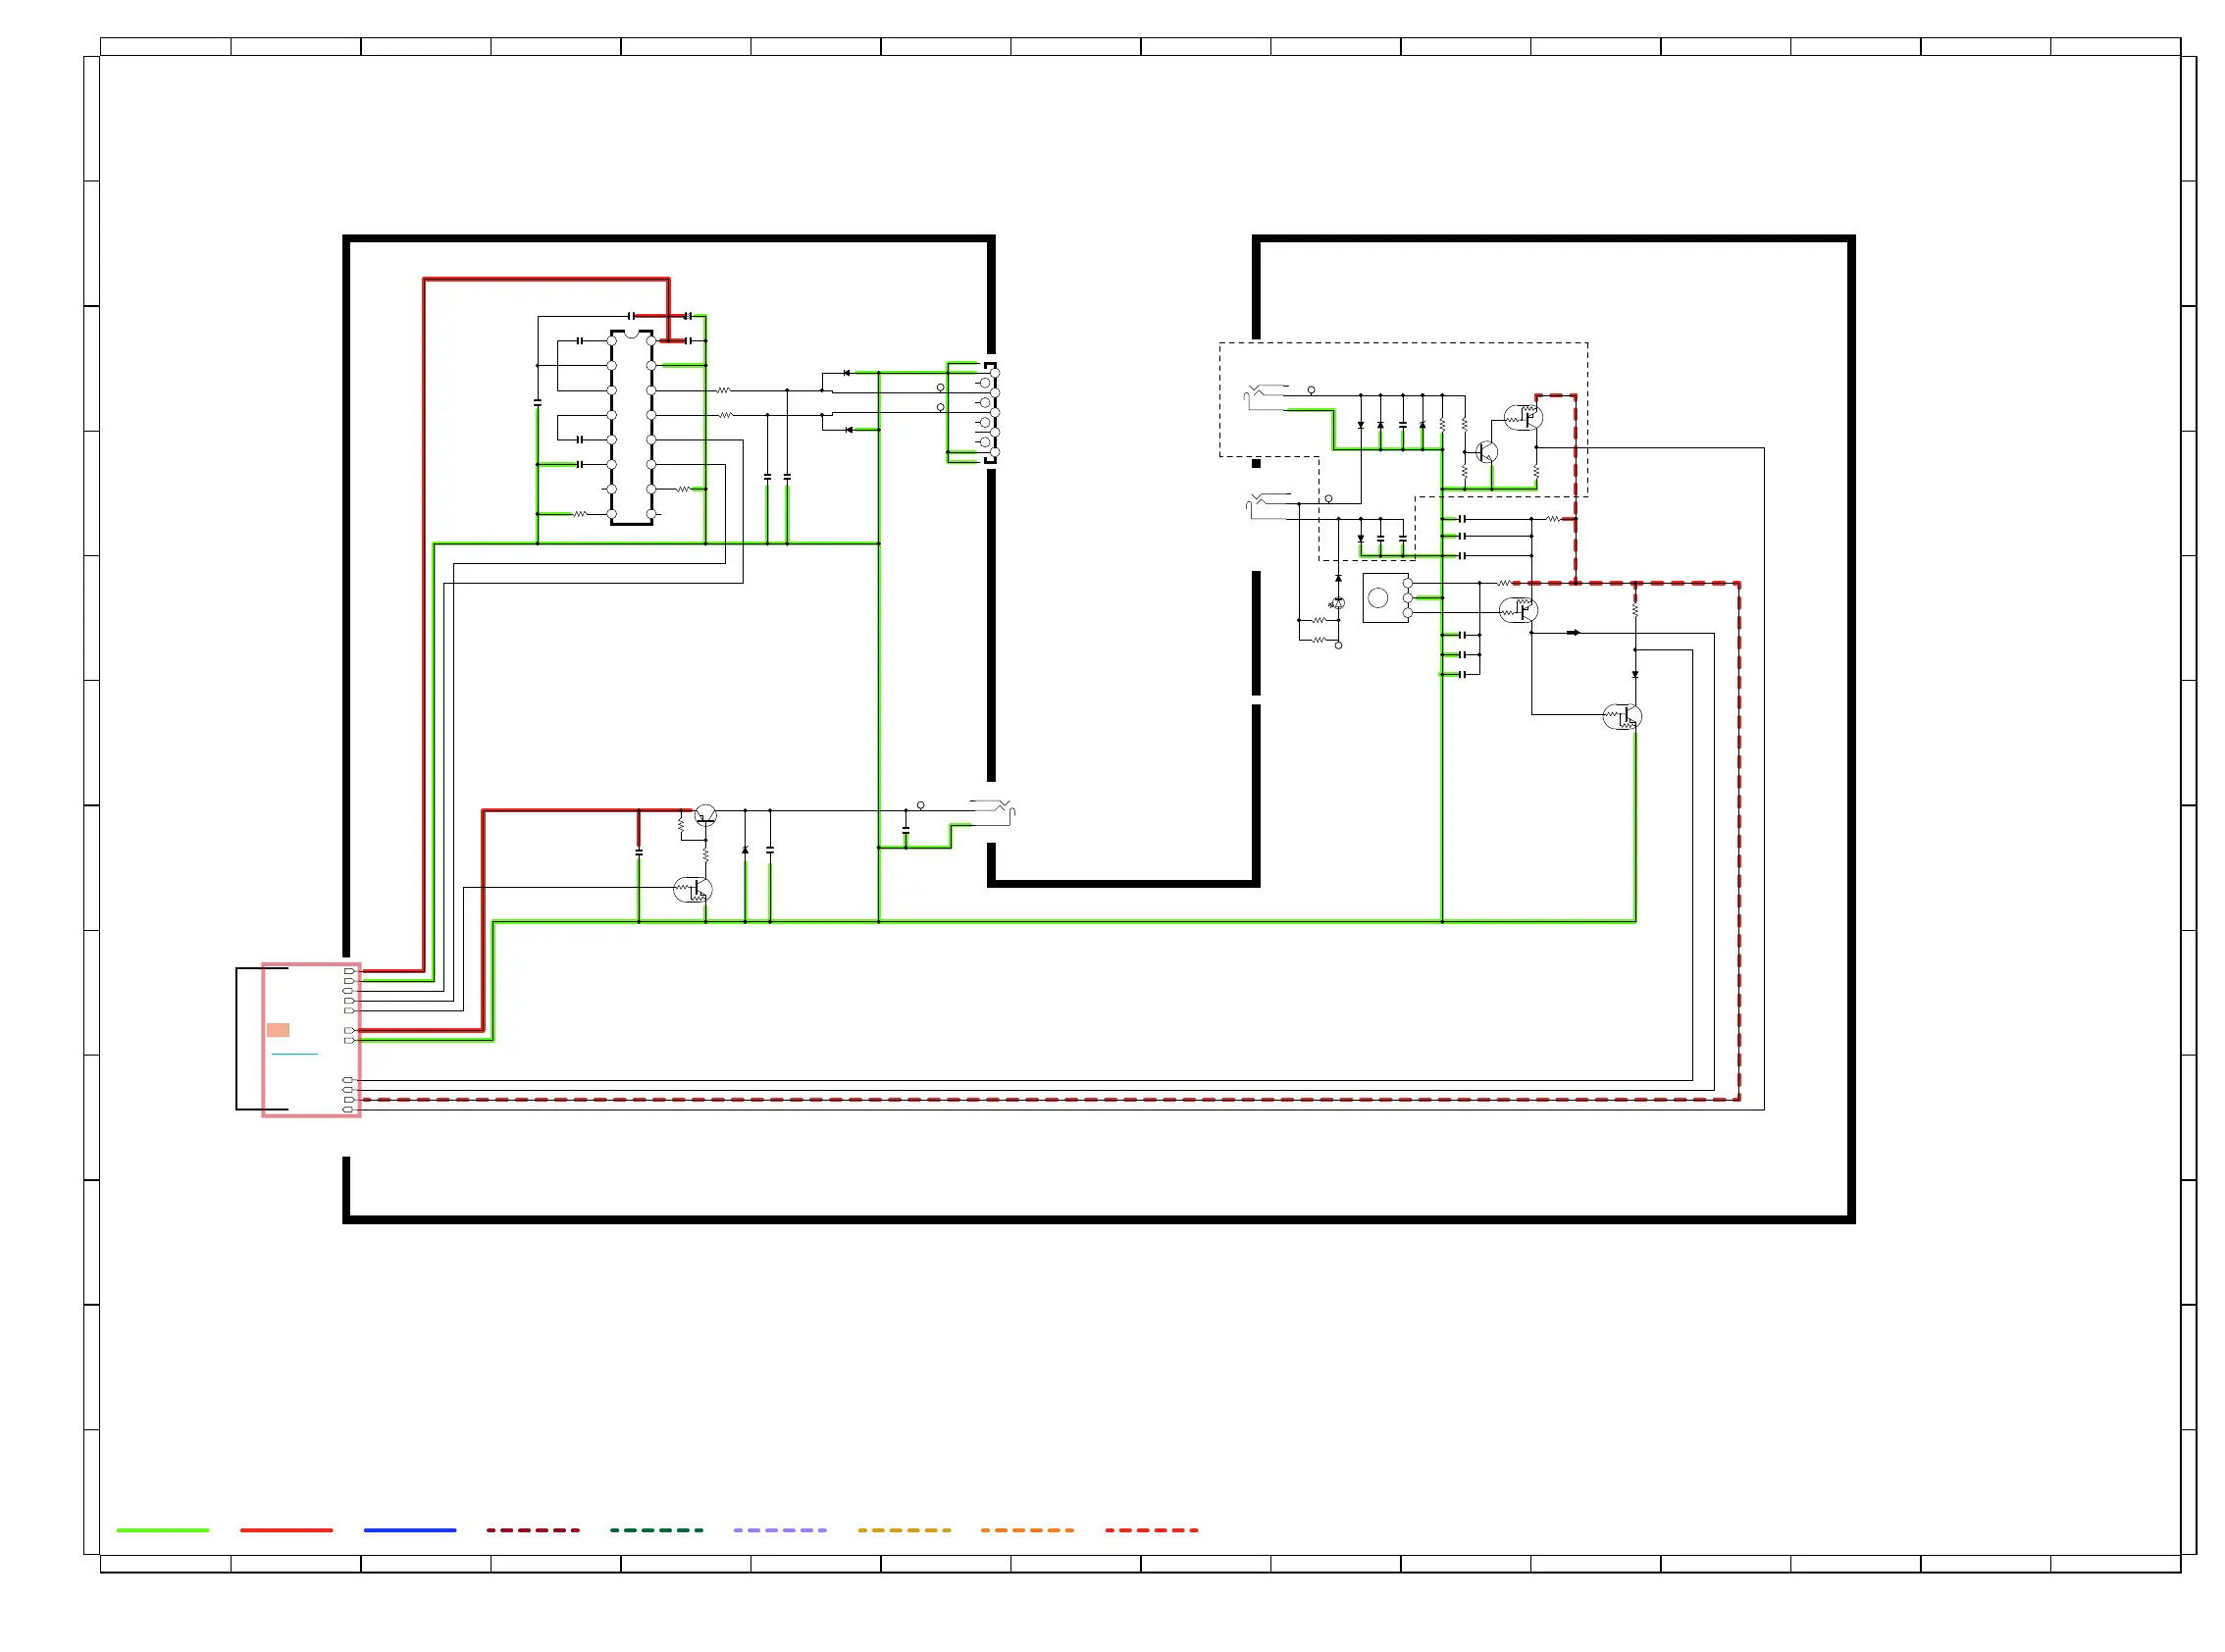Click the pink-highlighted connector block at lower left
2225x1652 pixels.
(x=311, y=1040)
